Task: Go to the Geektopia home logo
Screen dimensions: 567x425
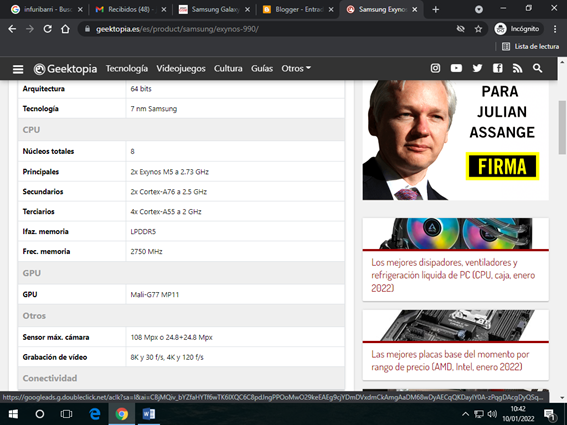Action: 65,69
